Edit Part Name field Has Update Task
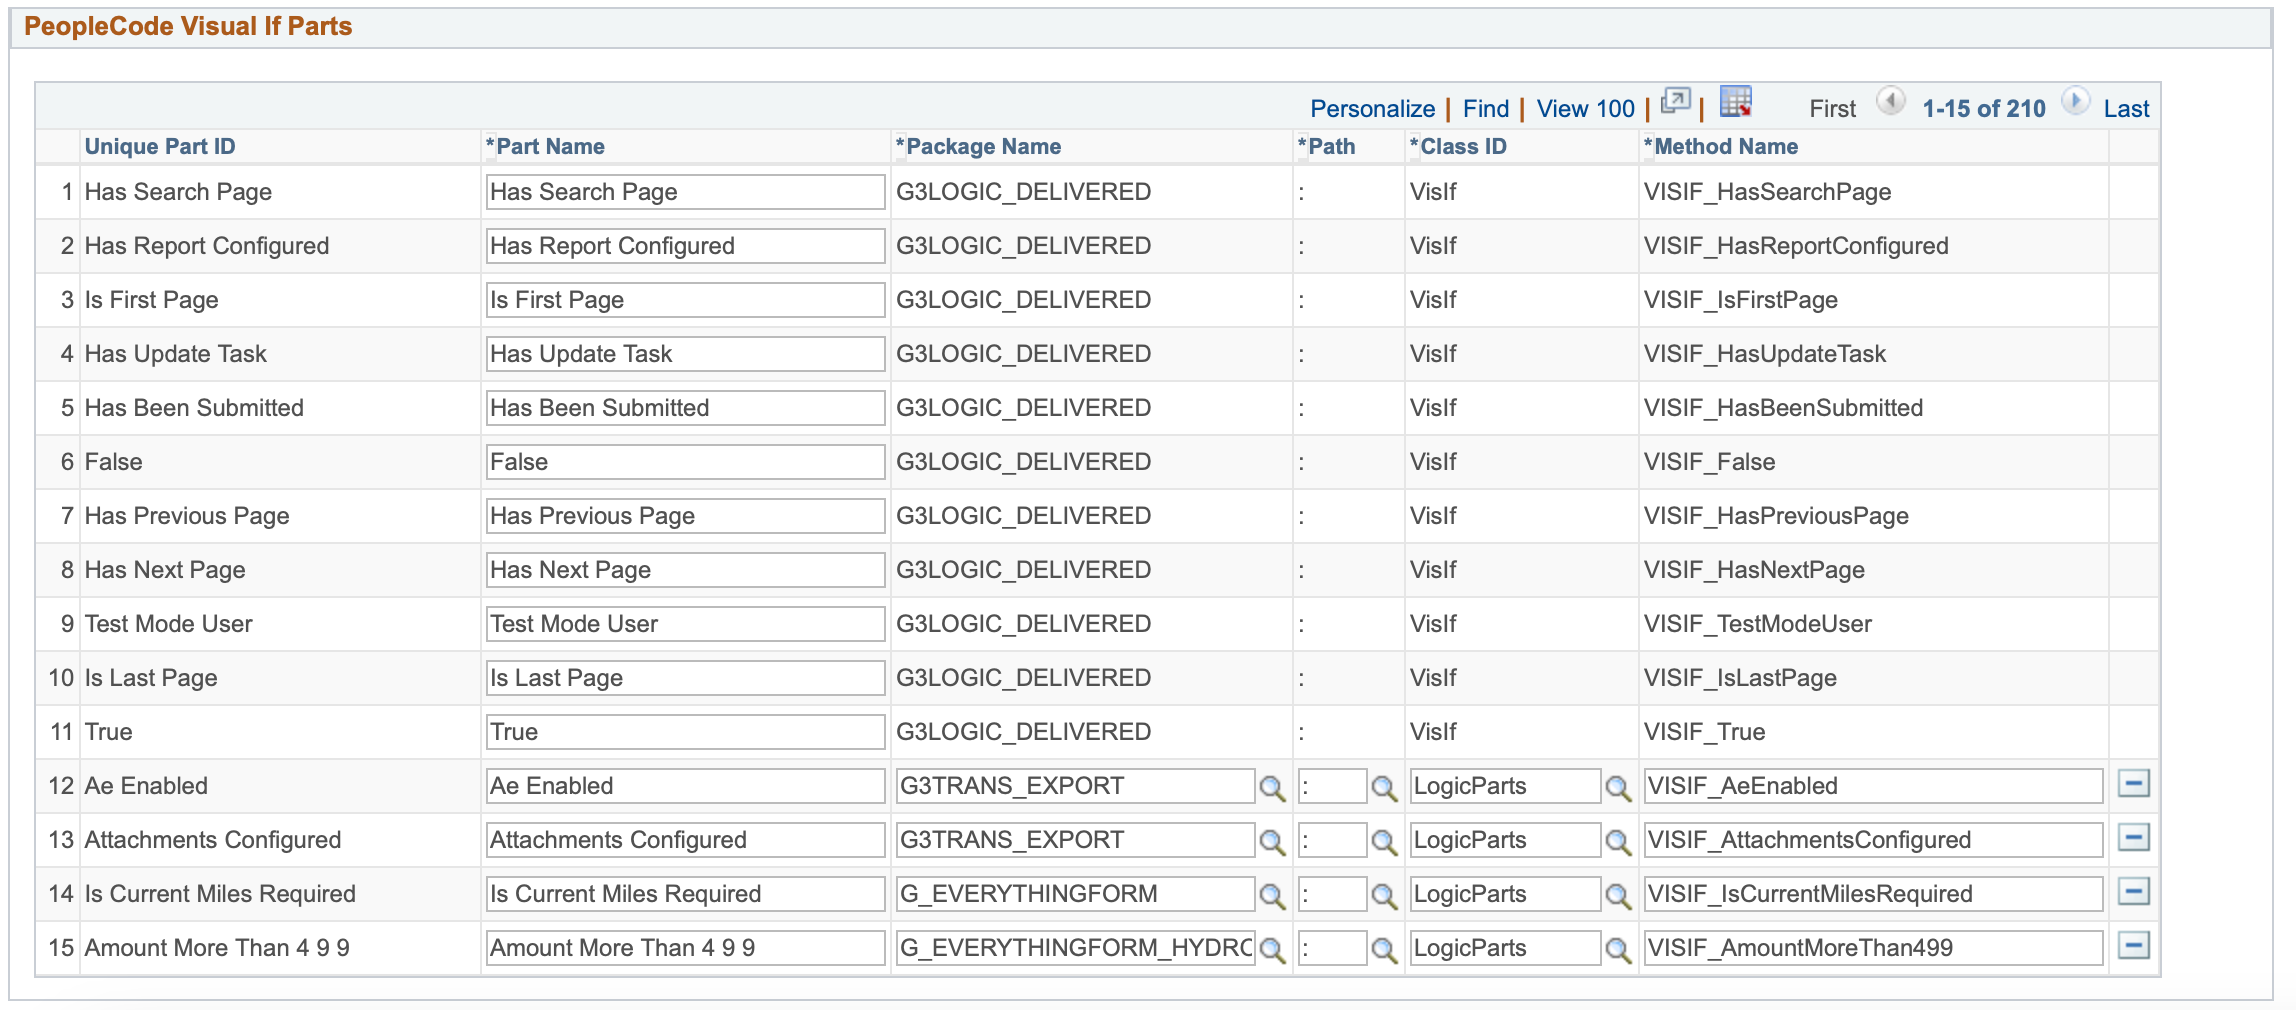 (x=685, y=354)
